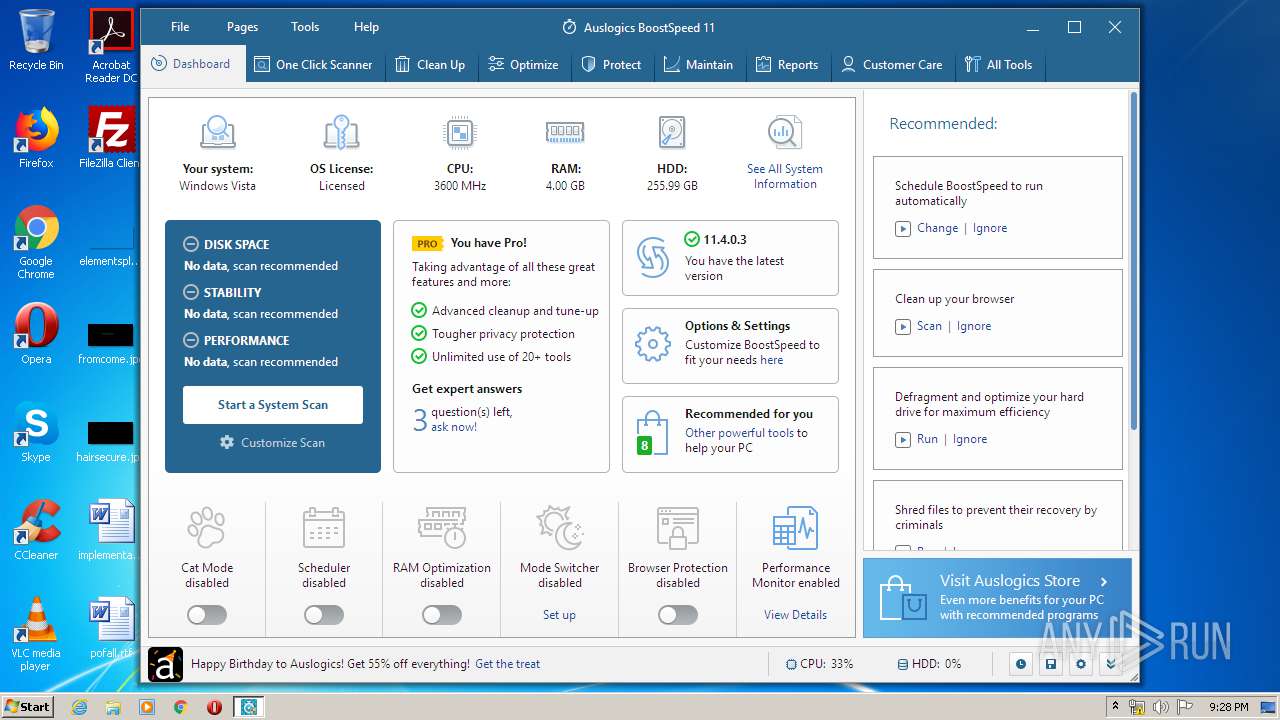Click the volume speaker tray icon
This screenshot has height=720, width=1280.
click(x=1161, y=707)
